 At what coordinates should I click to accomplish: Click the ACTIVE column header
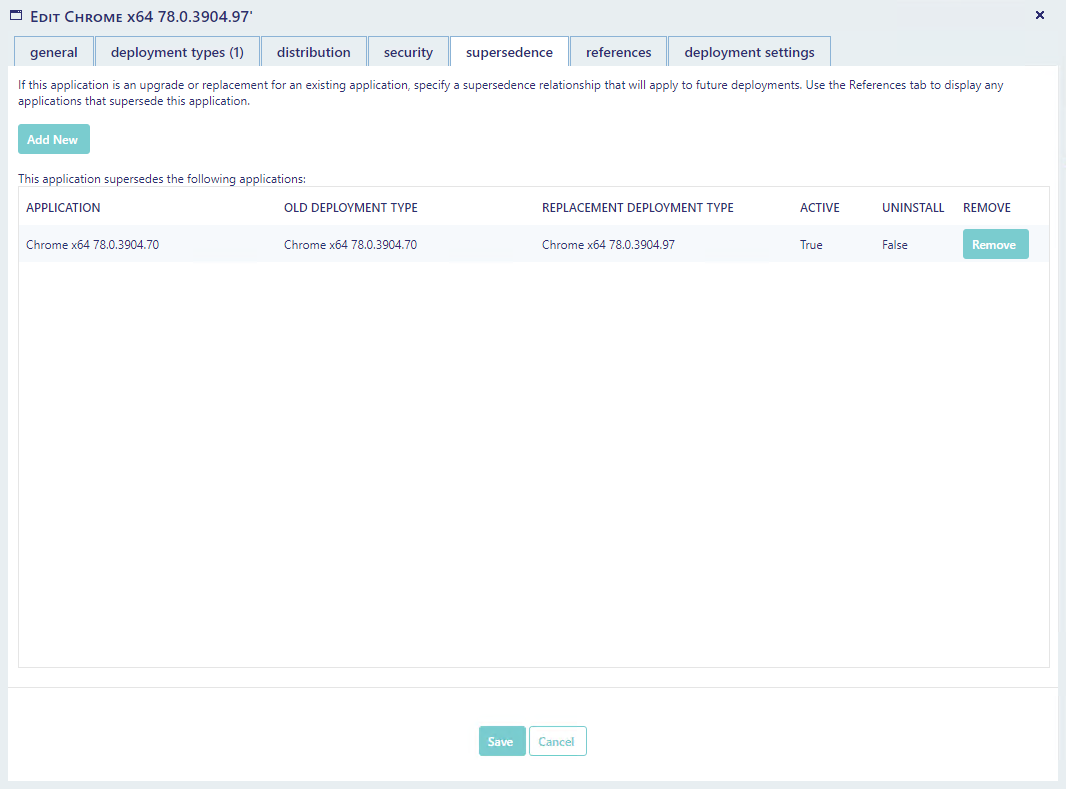(819, 208)
